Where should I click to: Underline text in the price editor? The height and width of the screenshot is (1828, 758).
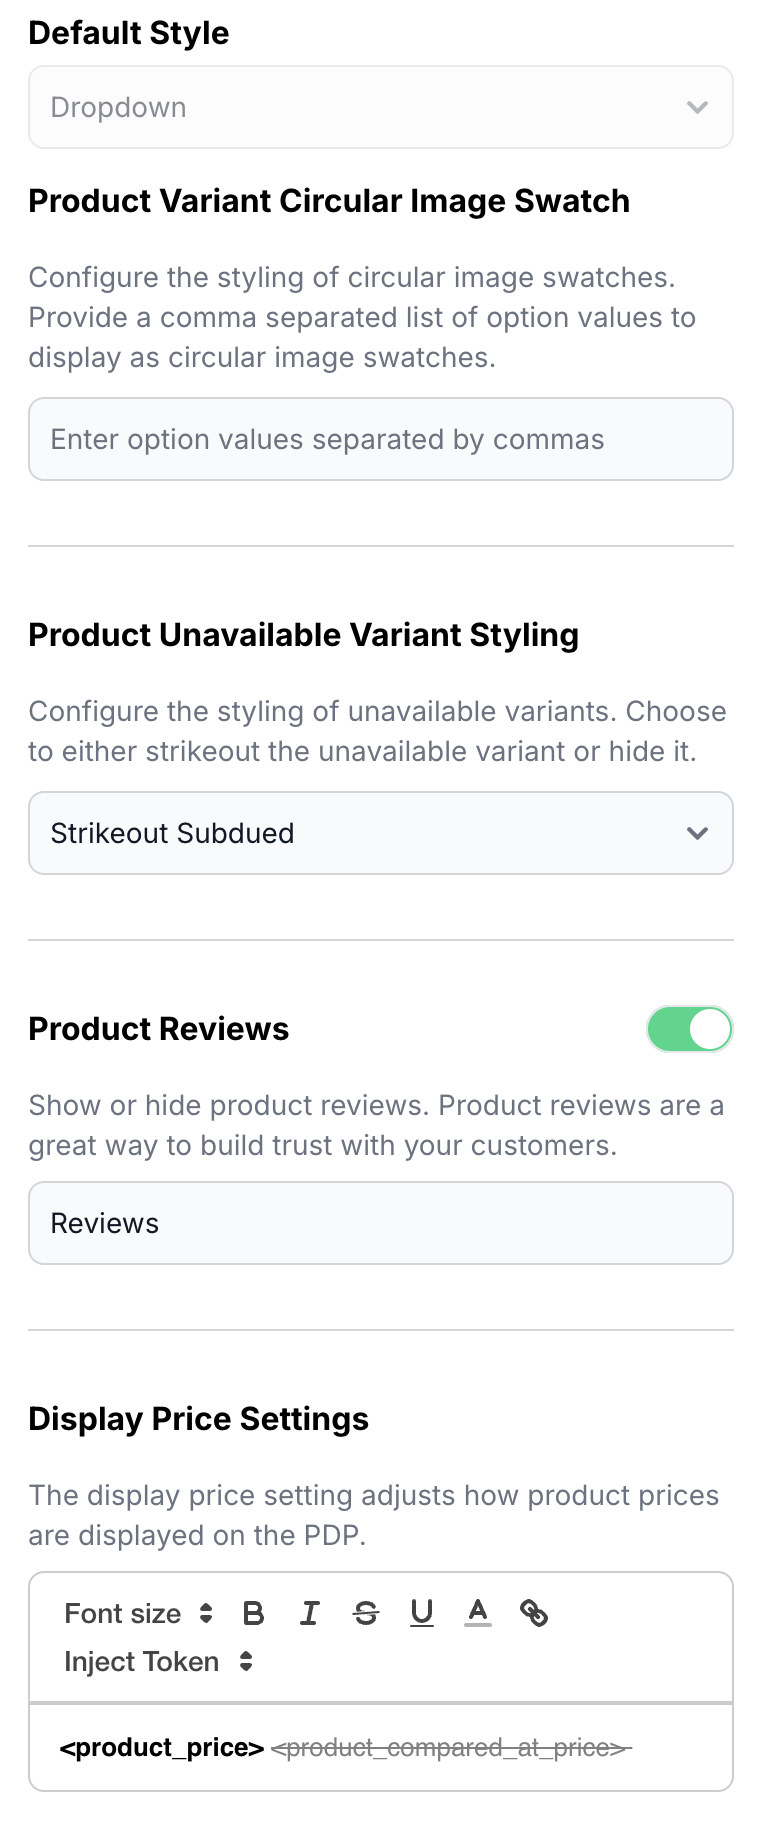422,1613
